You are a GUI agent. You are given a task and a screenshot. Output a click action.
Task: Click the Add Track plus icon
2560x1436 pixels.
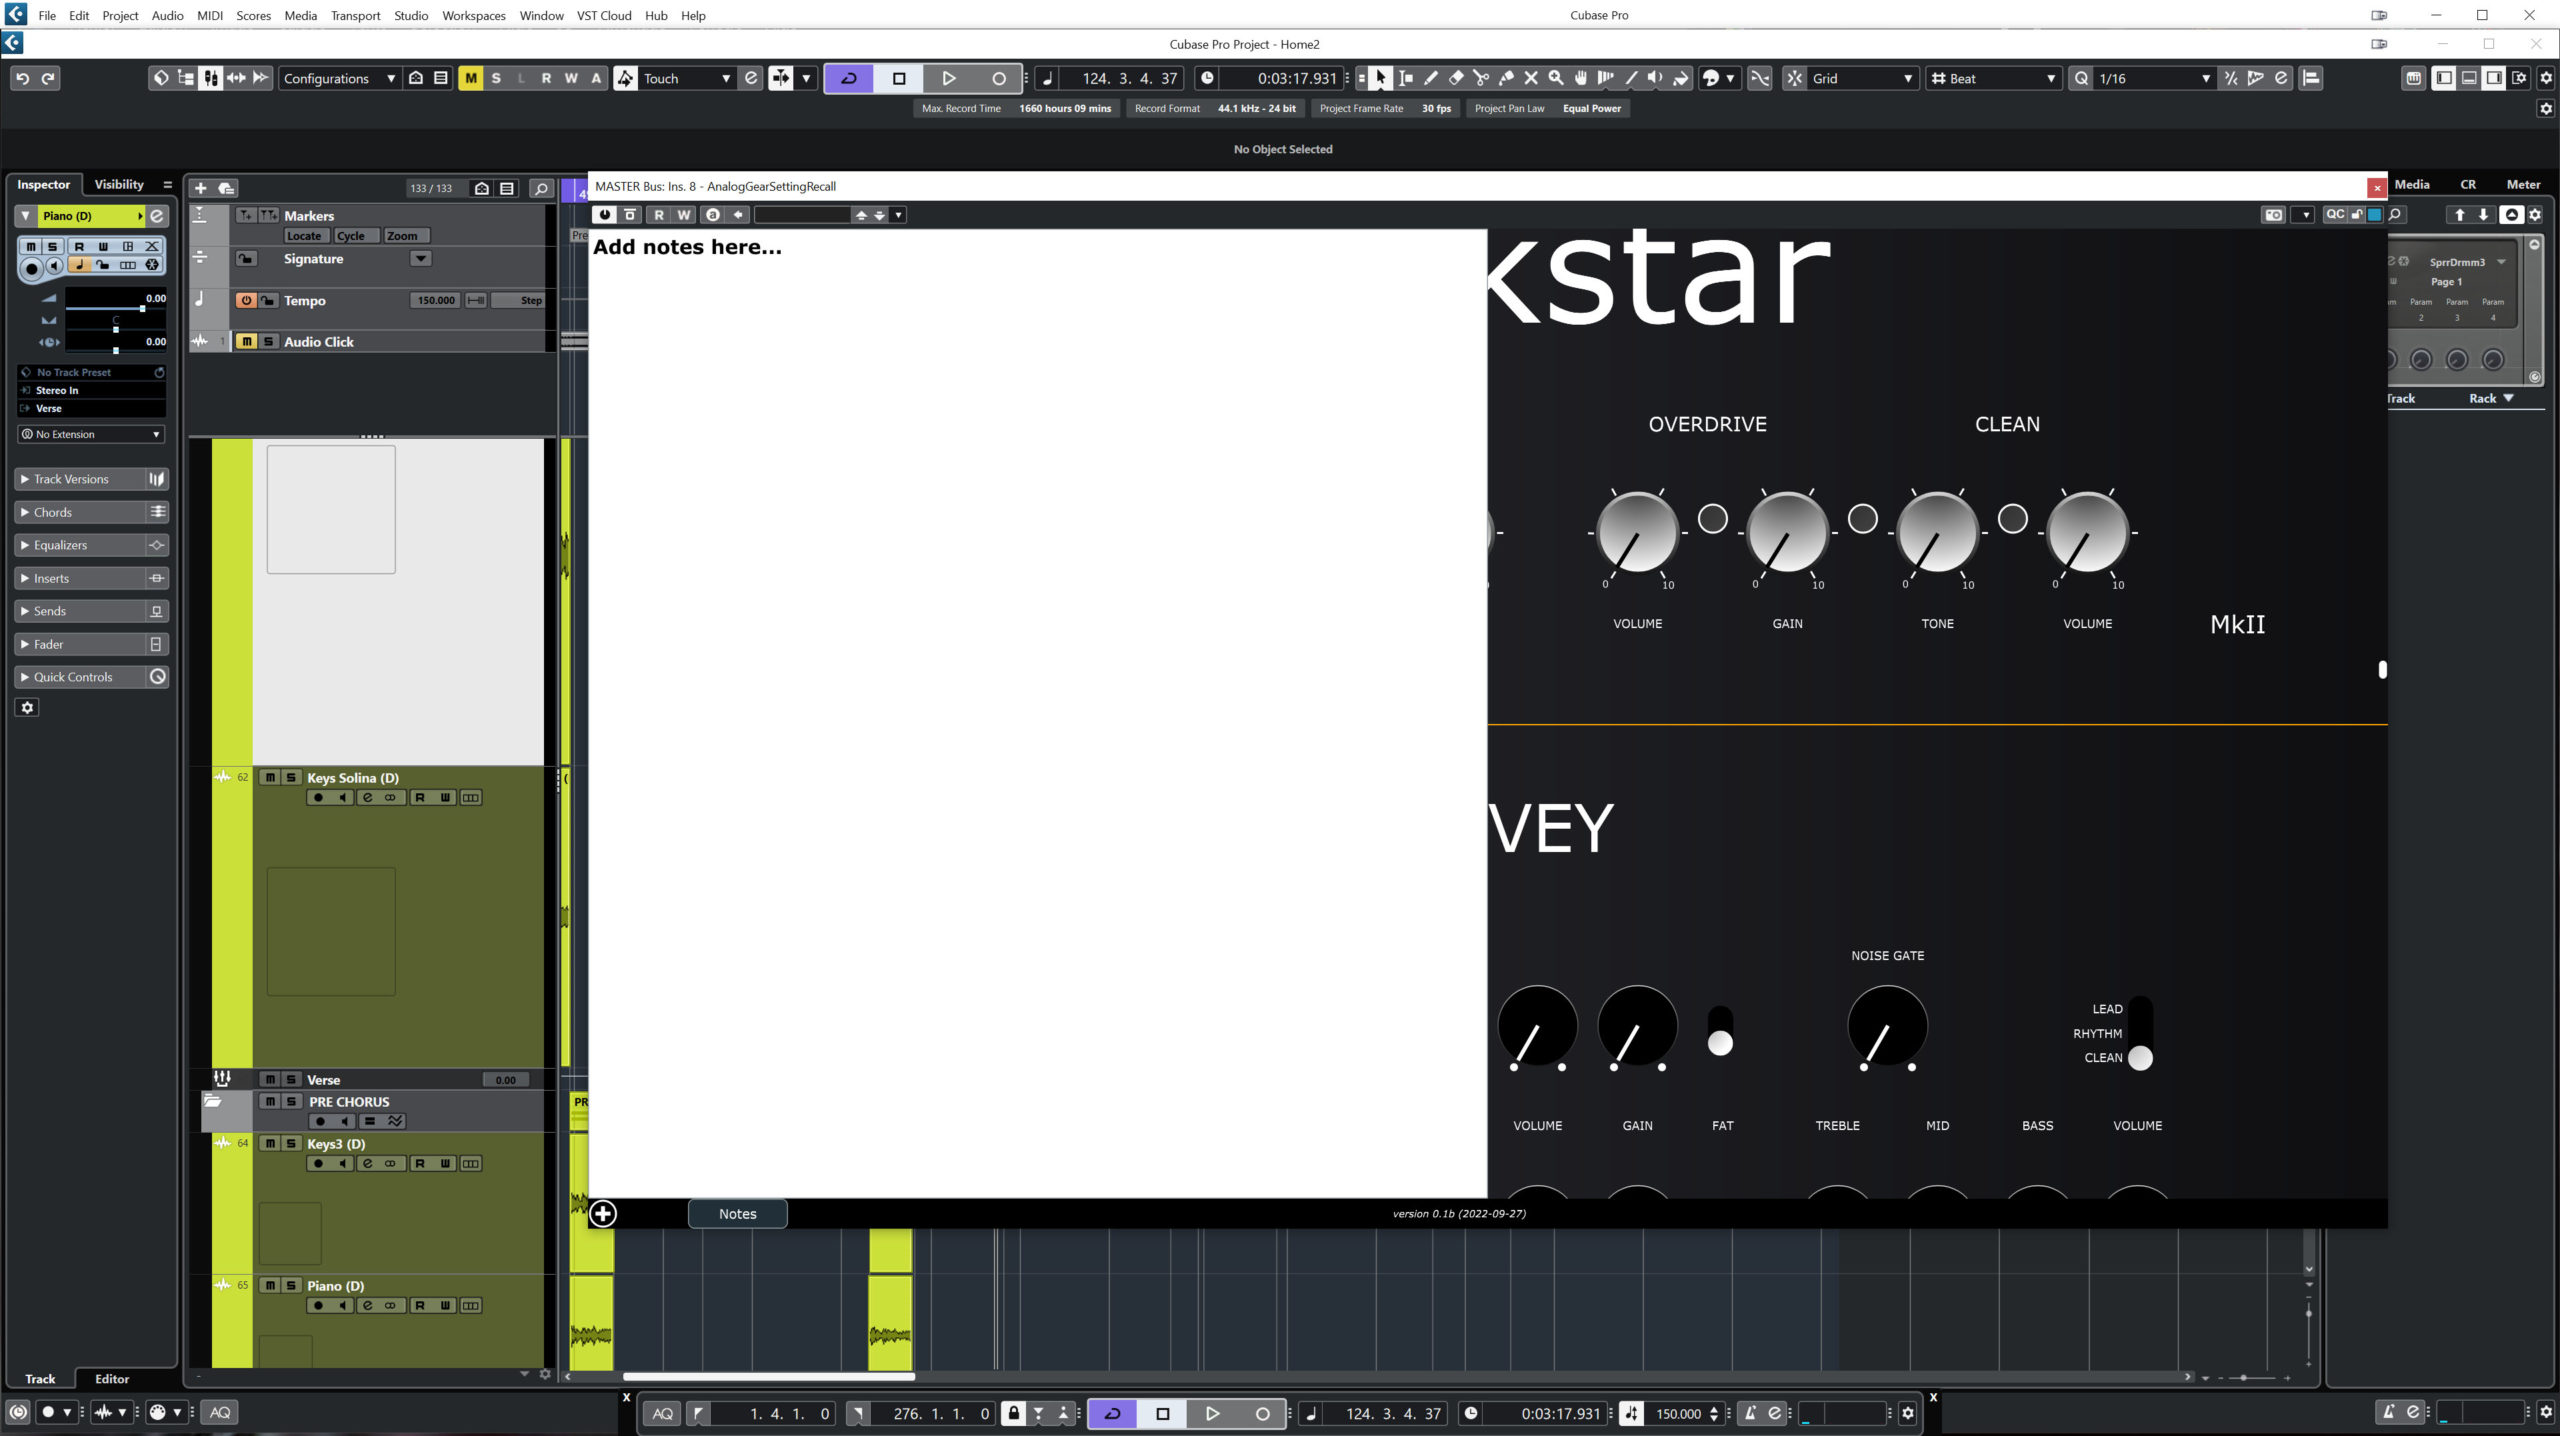200,188
